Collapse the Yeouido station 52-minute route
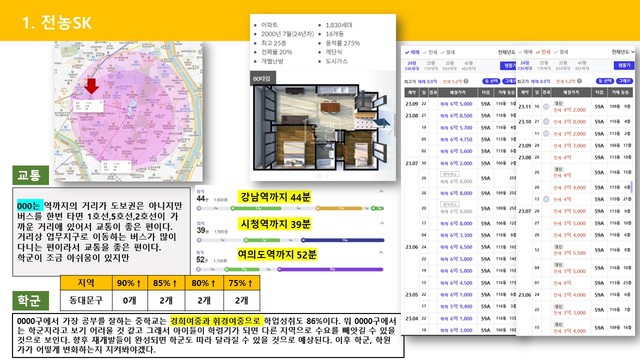This screenshot has height=360, width=640. pyautogui.click(x=381, y=253)
